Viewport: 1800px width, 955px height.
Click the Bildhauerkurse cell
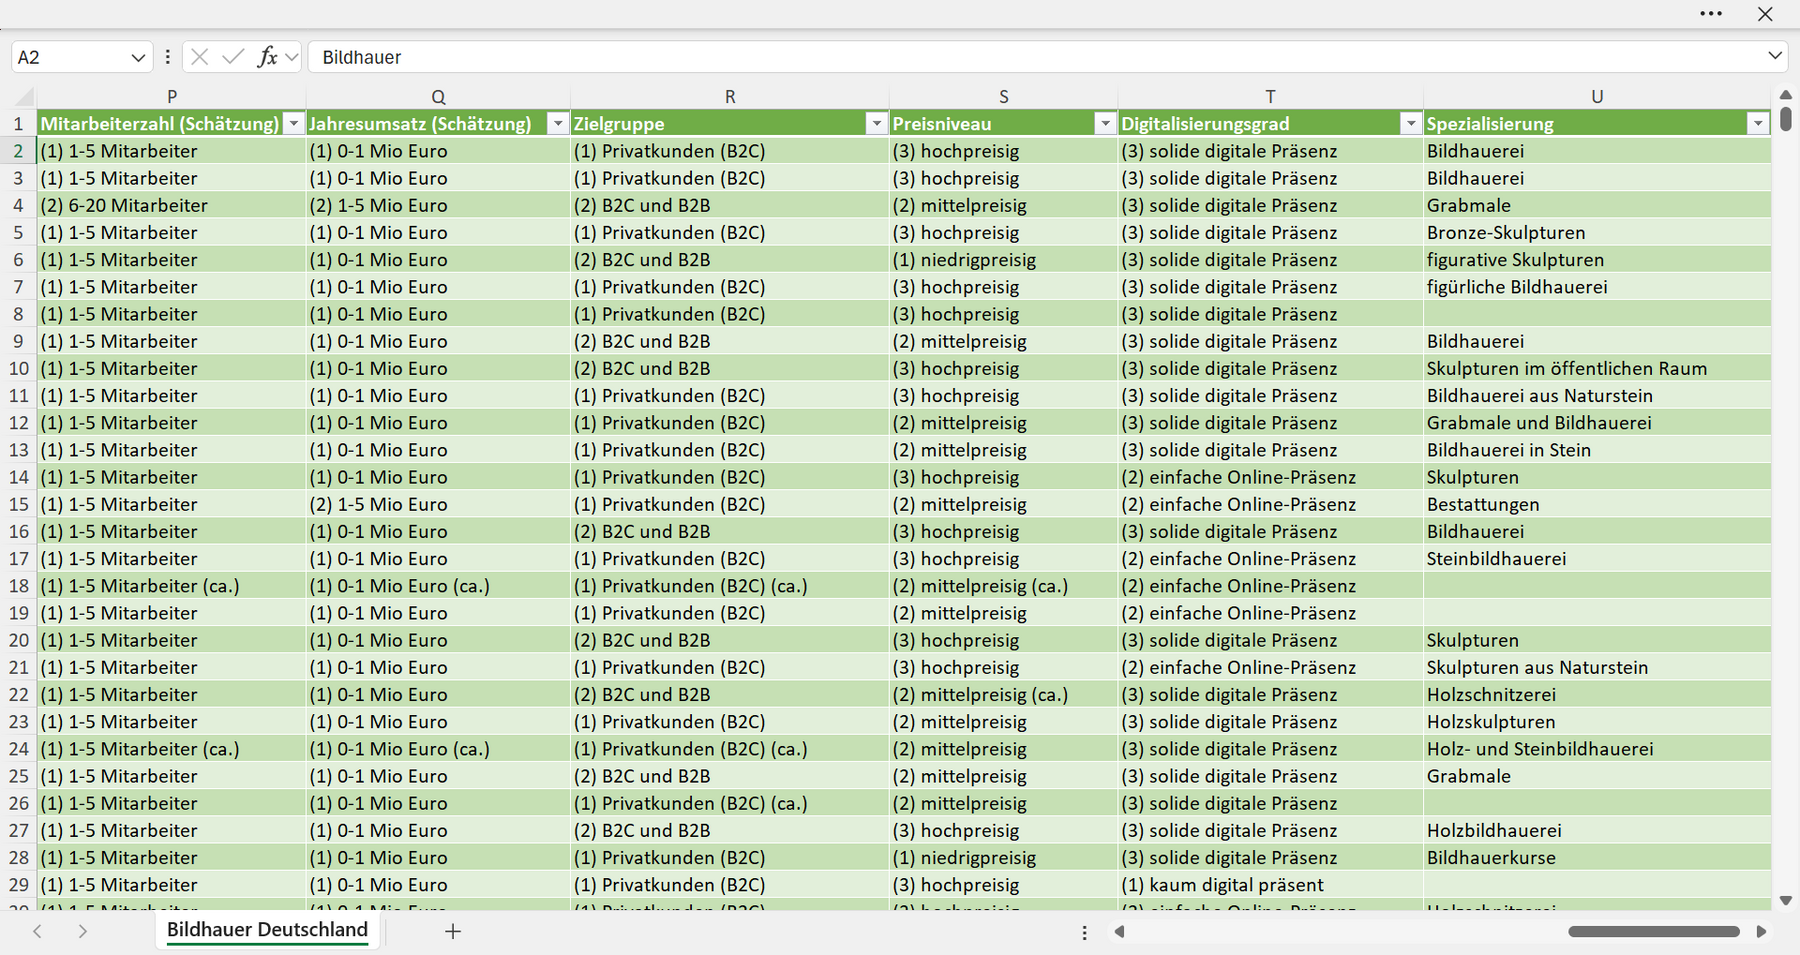[1597, 858]
